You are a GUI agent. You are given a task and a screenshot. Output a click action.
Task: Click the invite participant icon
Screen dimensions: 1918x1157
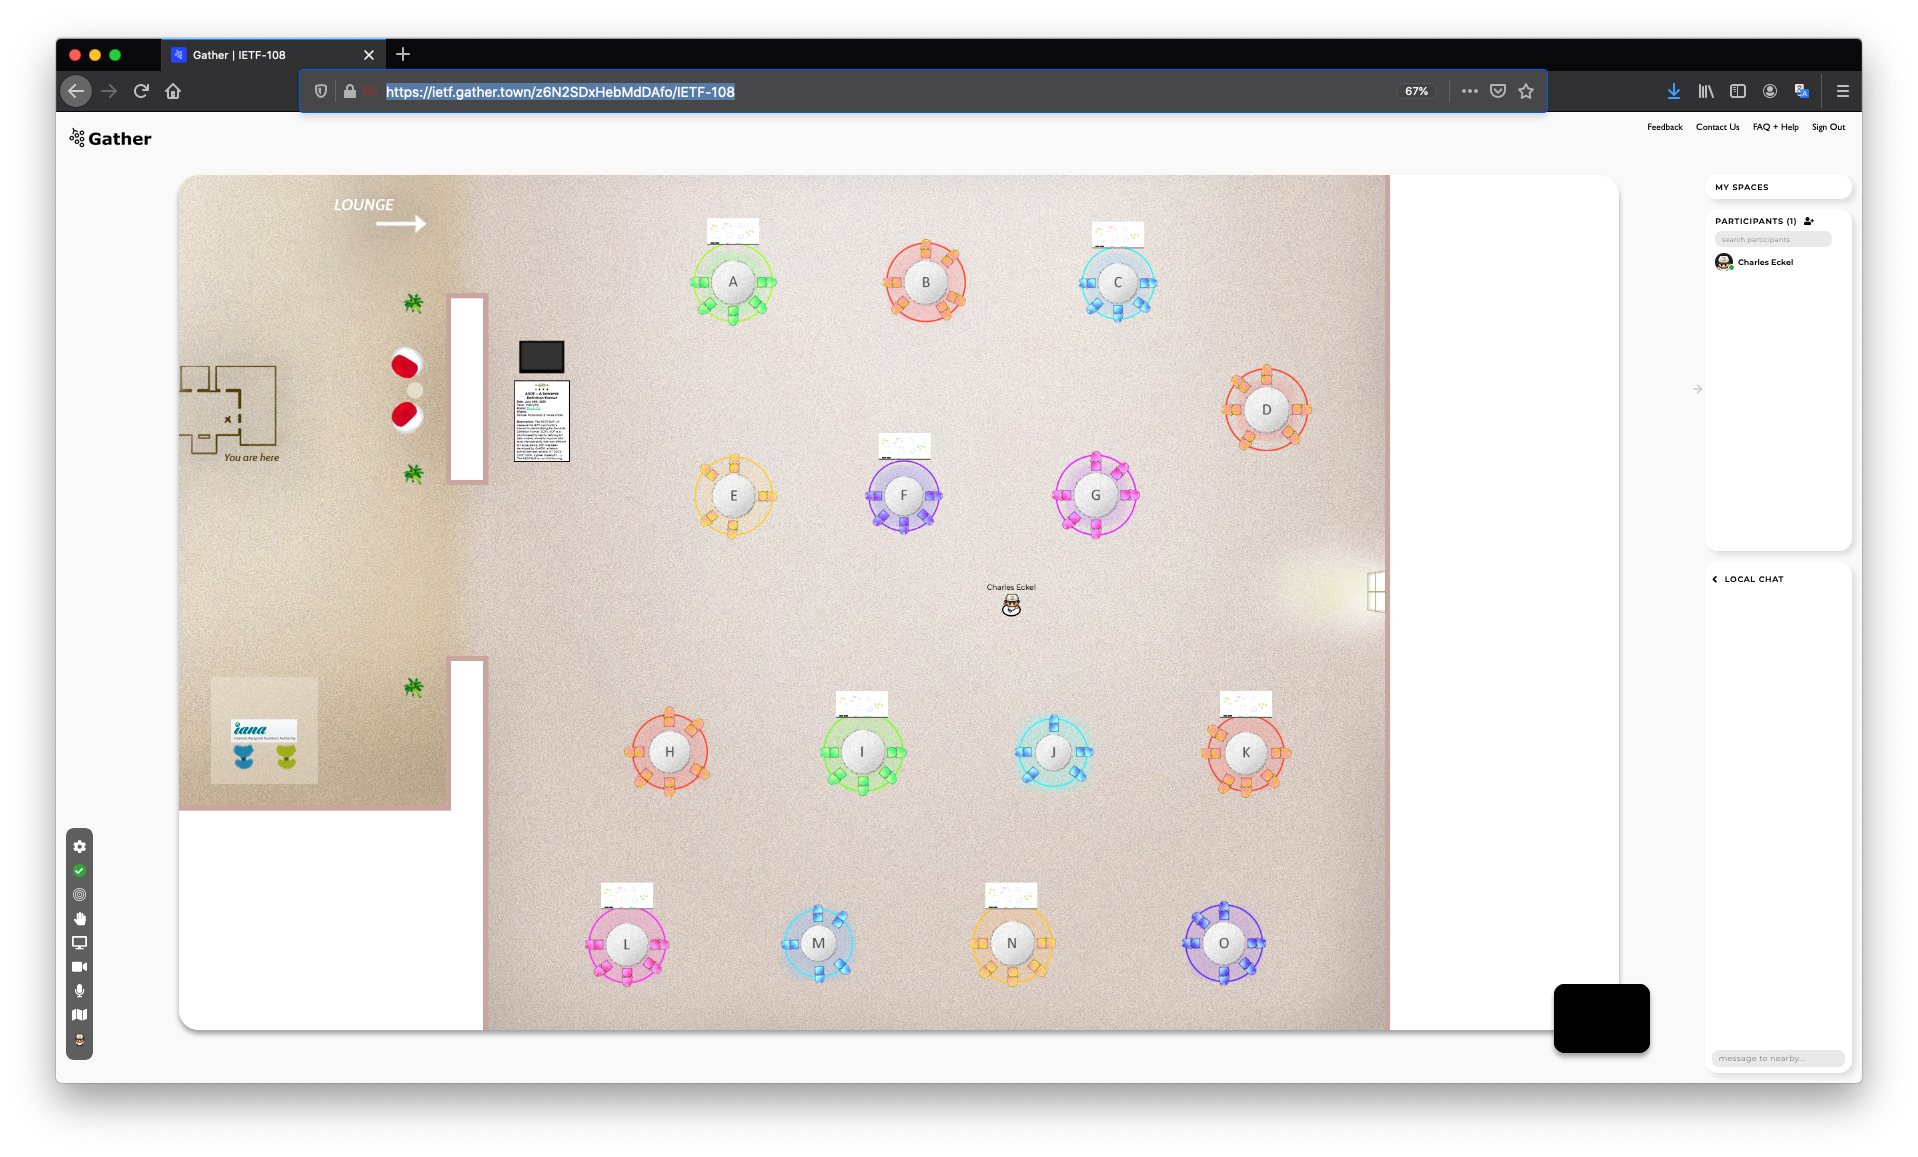click(x=1809, y=221)
